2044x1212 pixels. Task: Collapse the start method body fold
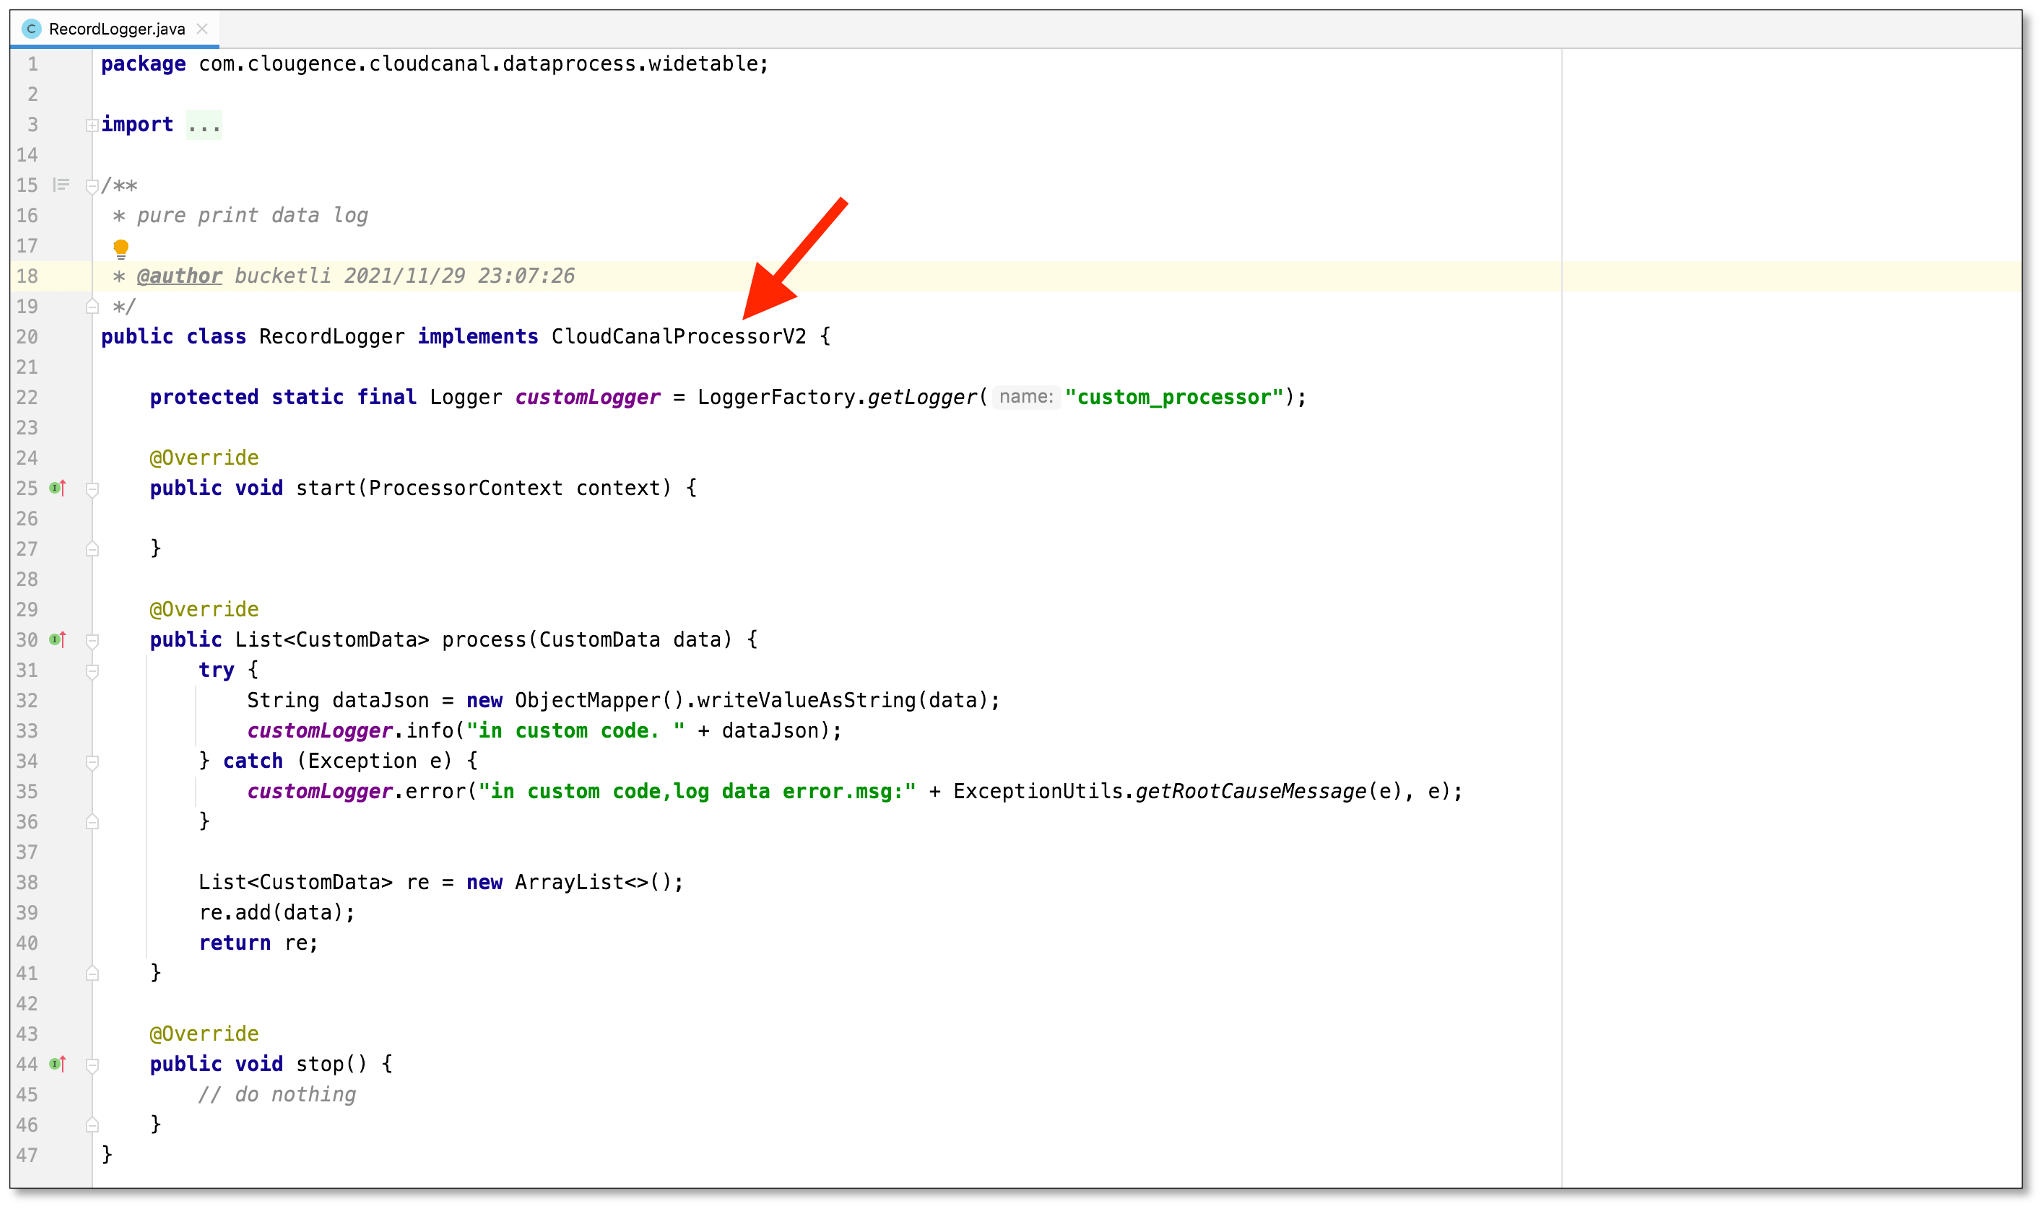point(93,488)
